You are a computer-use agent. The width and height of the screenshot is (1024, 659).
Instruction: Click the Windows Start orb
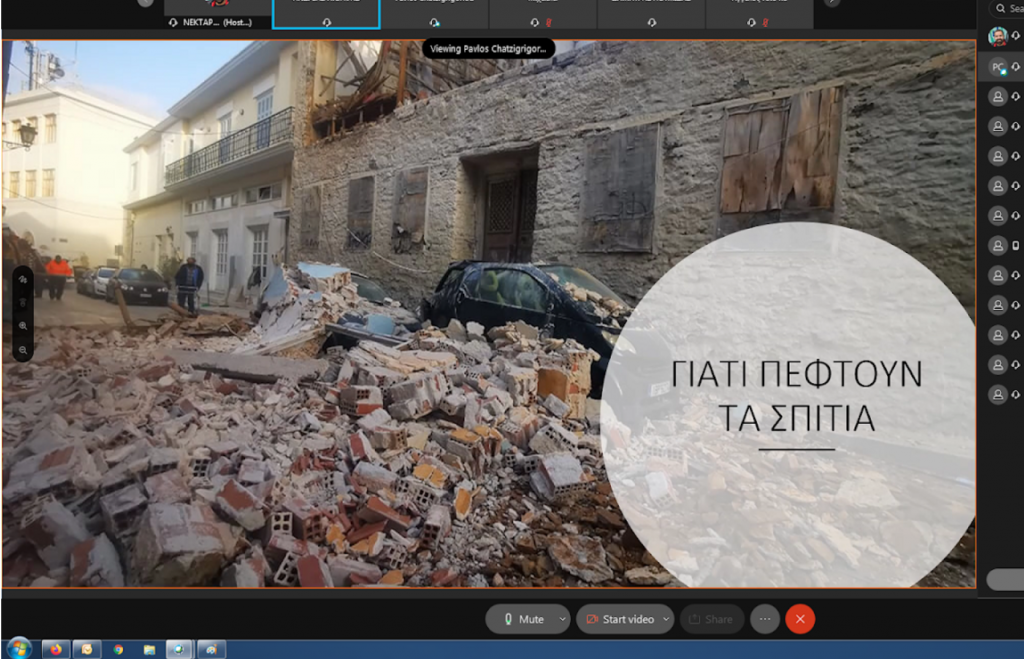click(18, 649)
